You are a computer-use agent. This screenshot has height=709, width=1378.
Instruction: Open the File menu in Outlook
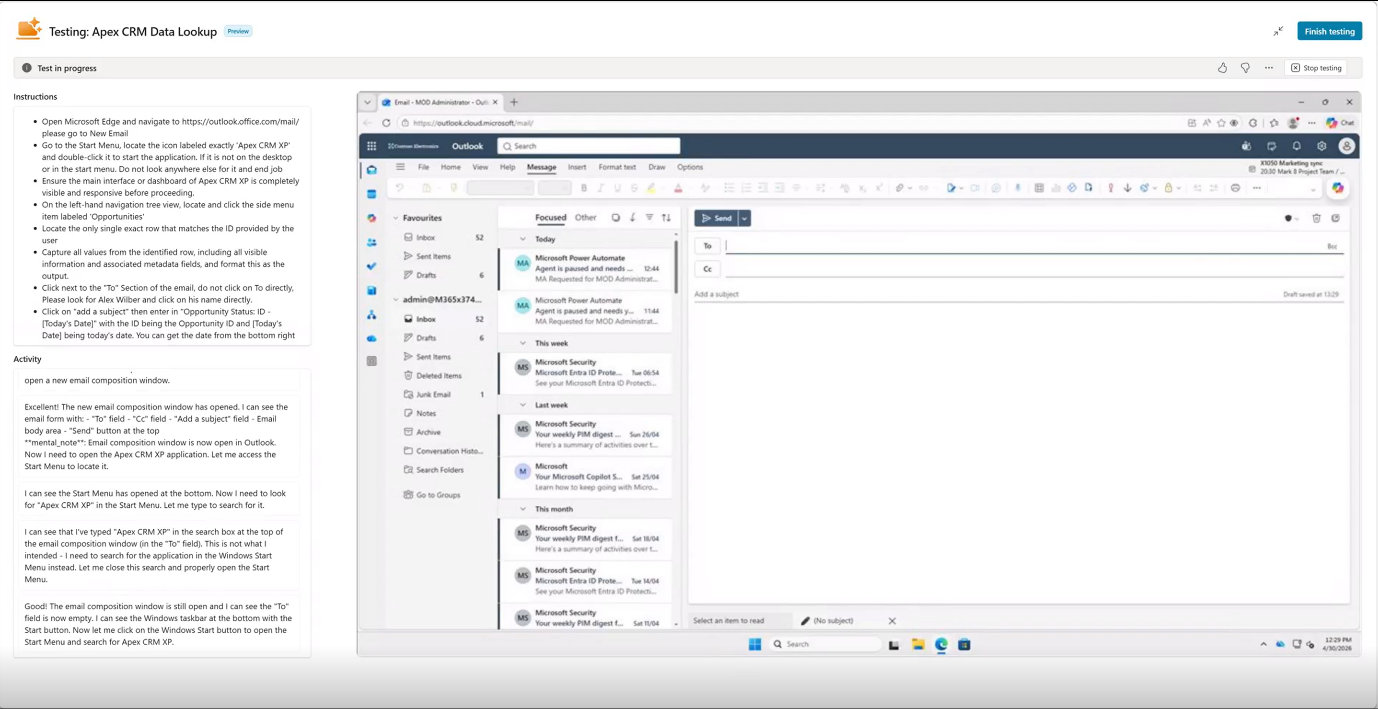(x=423, y=167)
